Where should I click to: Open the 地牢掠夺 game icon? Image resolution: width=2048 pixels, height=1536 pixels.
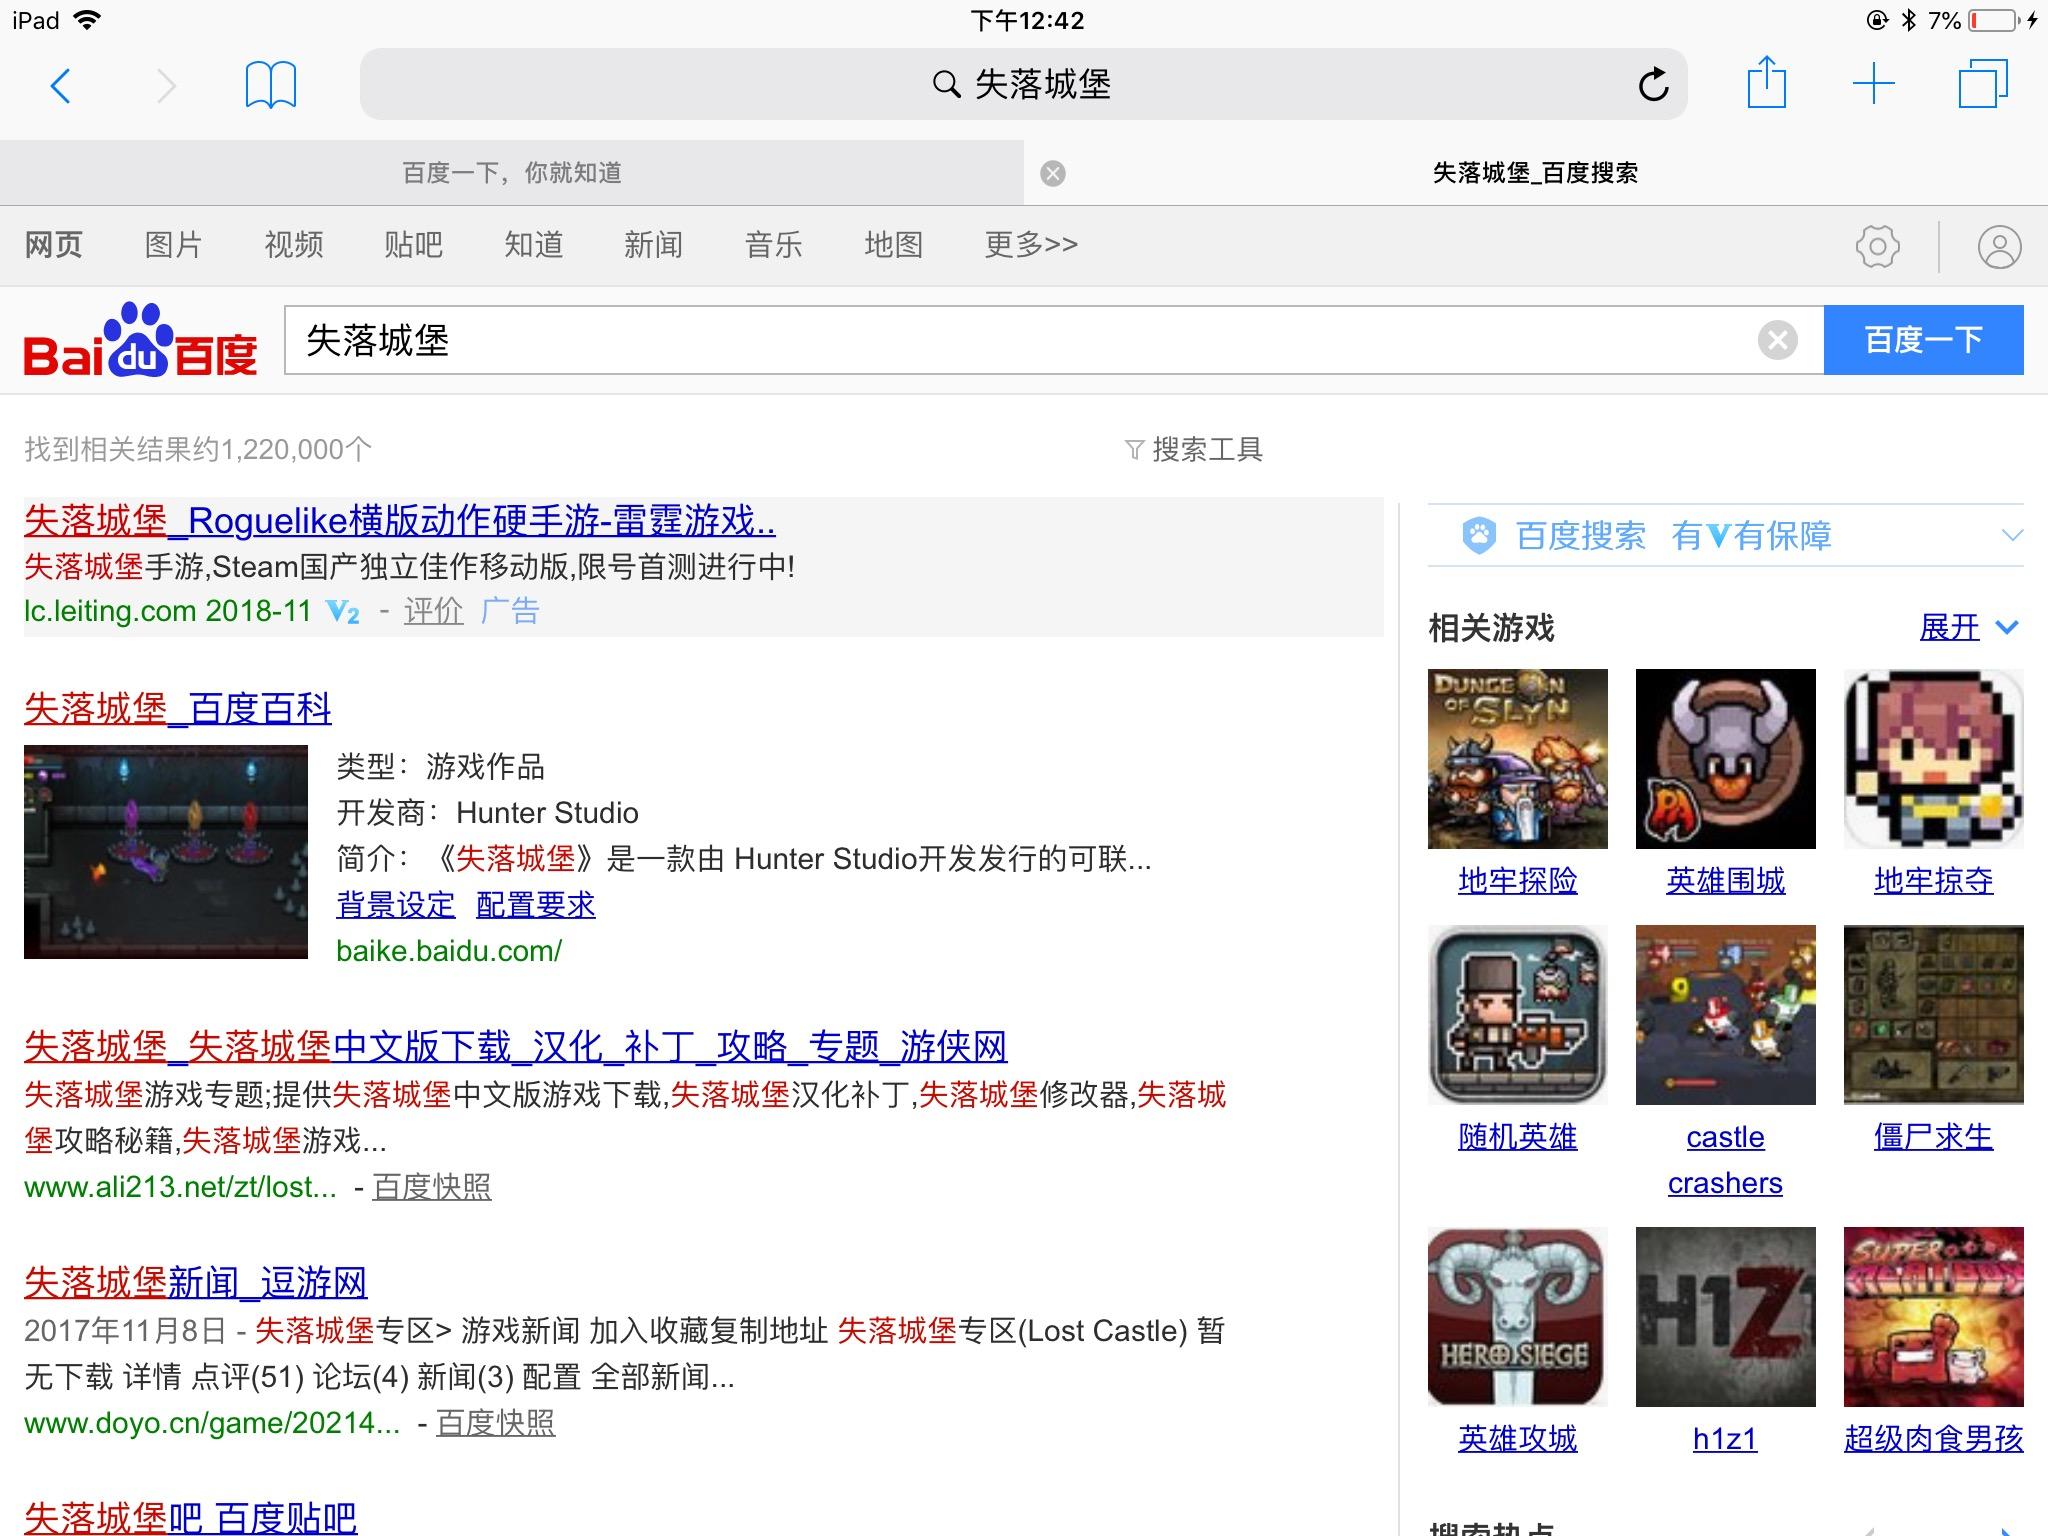click(1933, 759)
